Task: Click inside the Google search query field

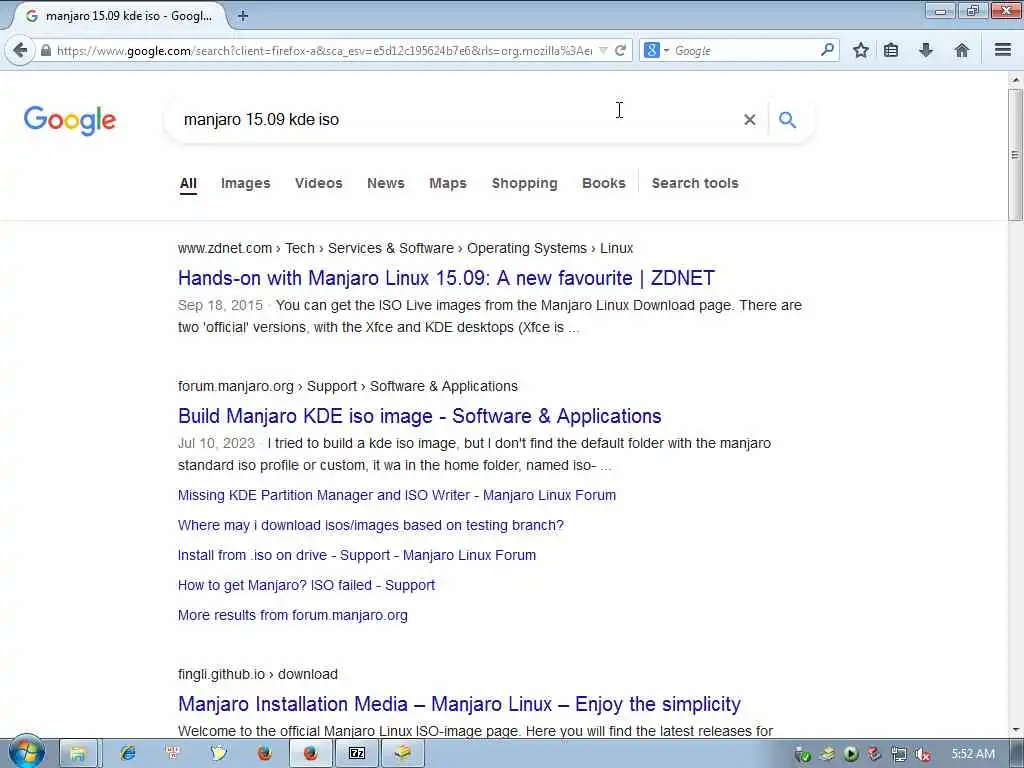Action: tap(457, 120)
